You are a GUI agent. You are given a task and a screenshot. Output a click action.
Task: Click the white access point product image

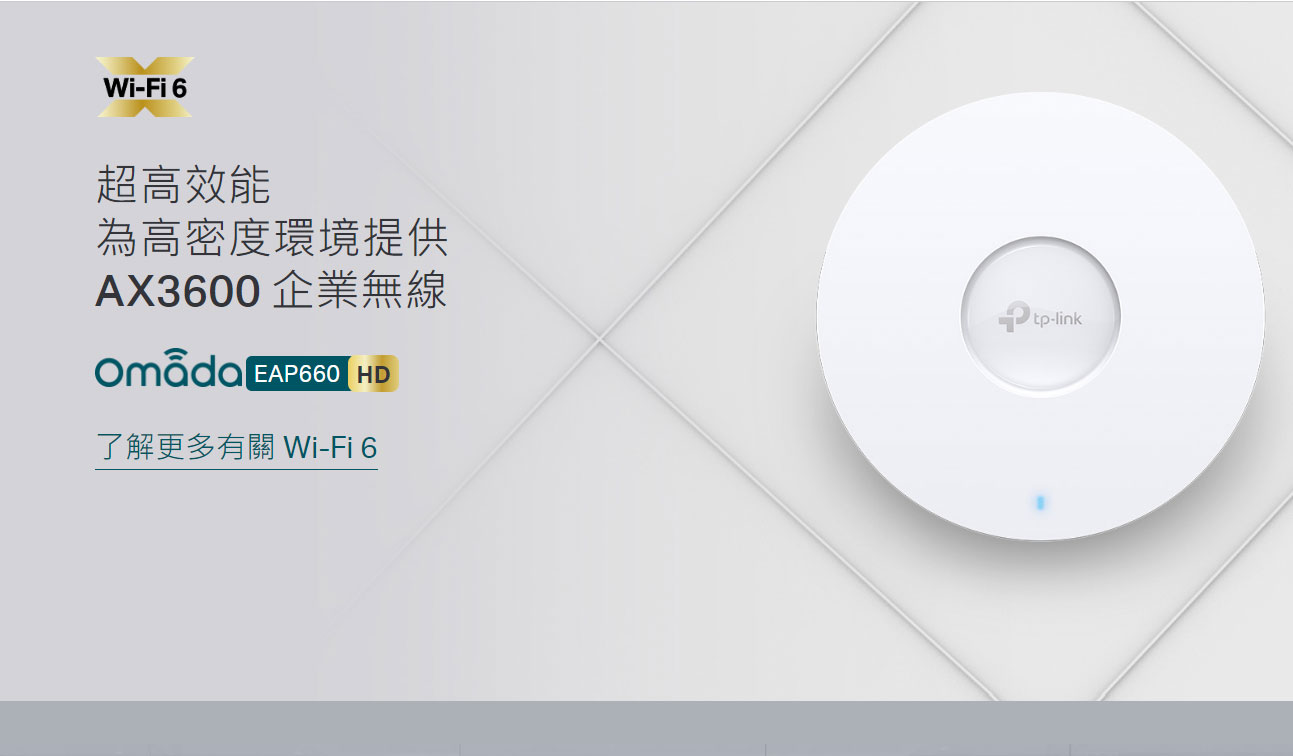(1040, 316)
